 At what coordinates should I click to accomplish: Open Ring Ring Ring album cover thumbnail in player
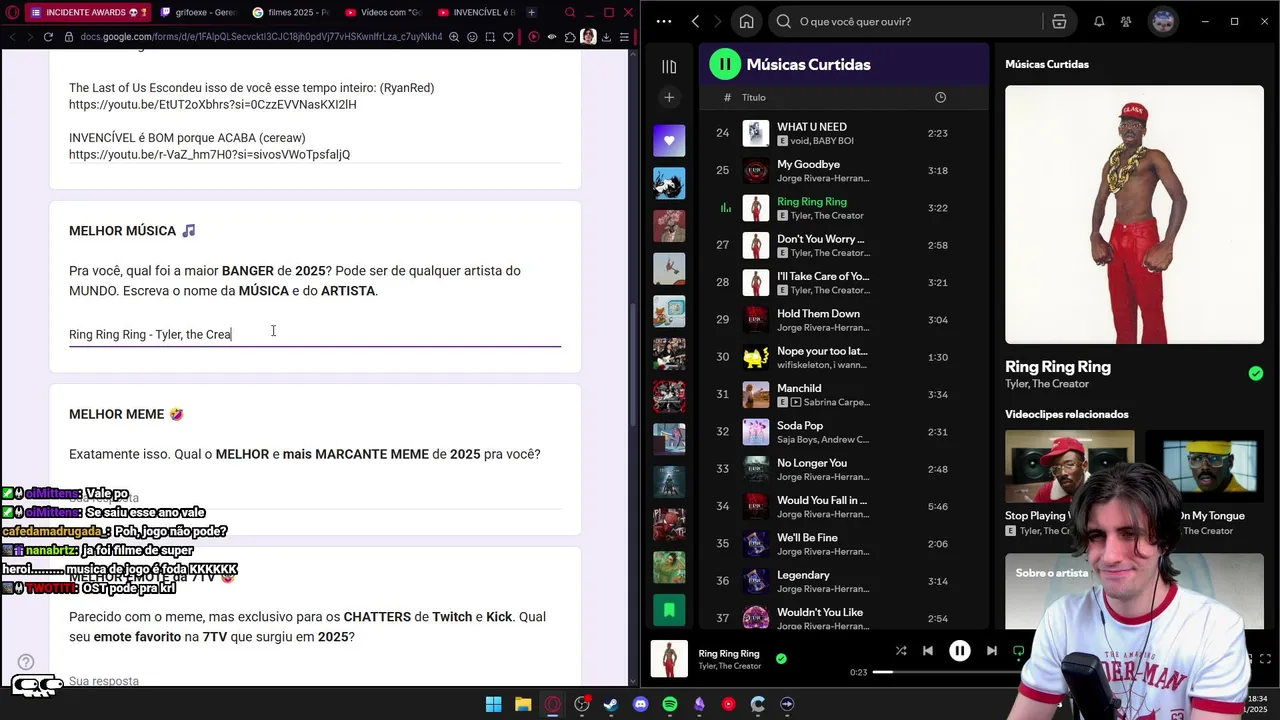click(669, 659)
